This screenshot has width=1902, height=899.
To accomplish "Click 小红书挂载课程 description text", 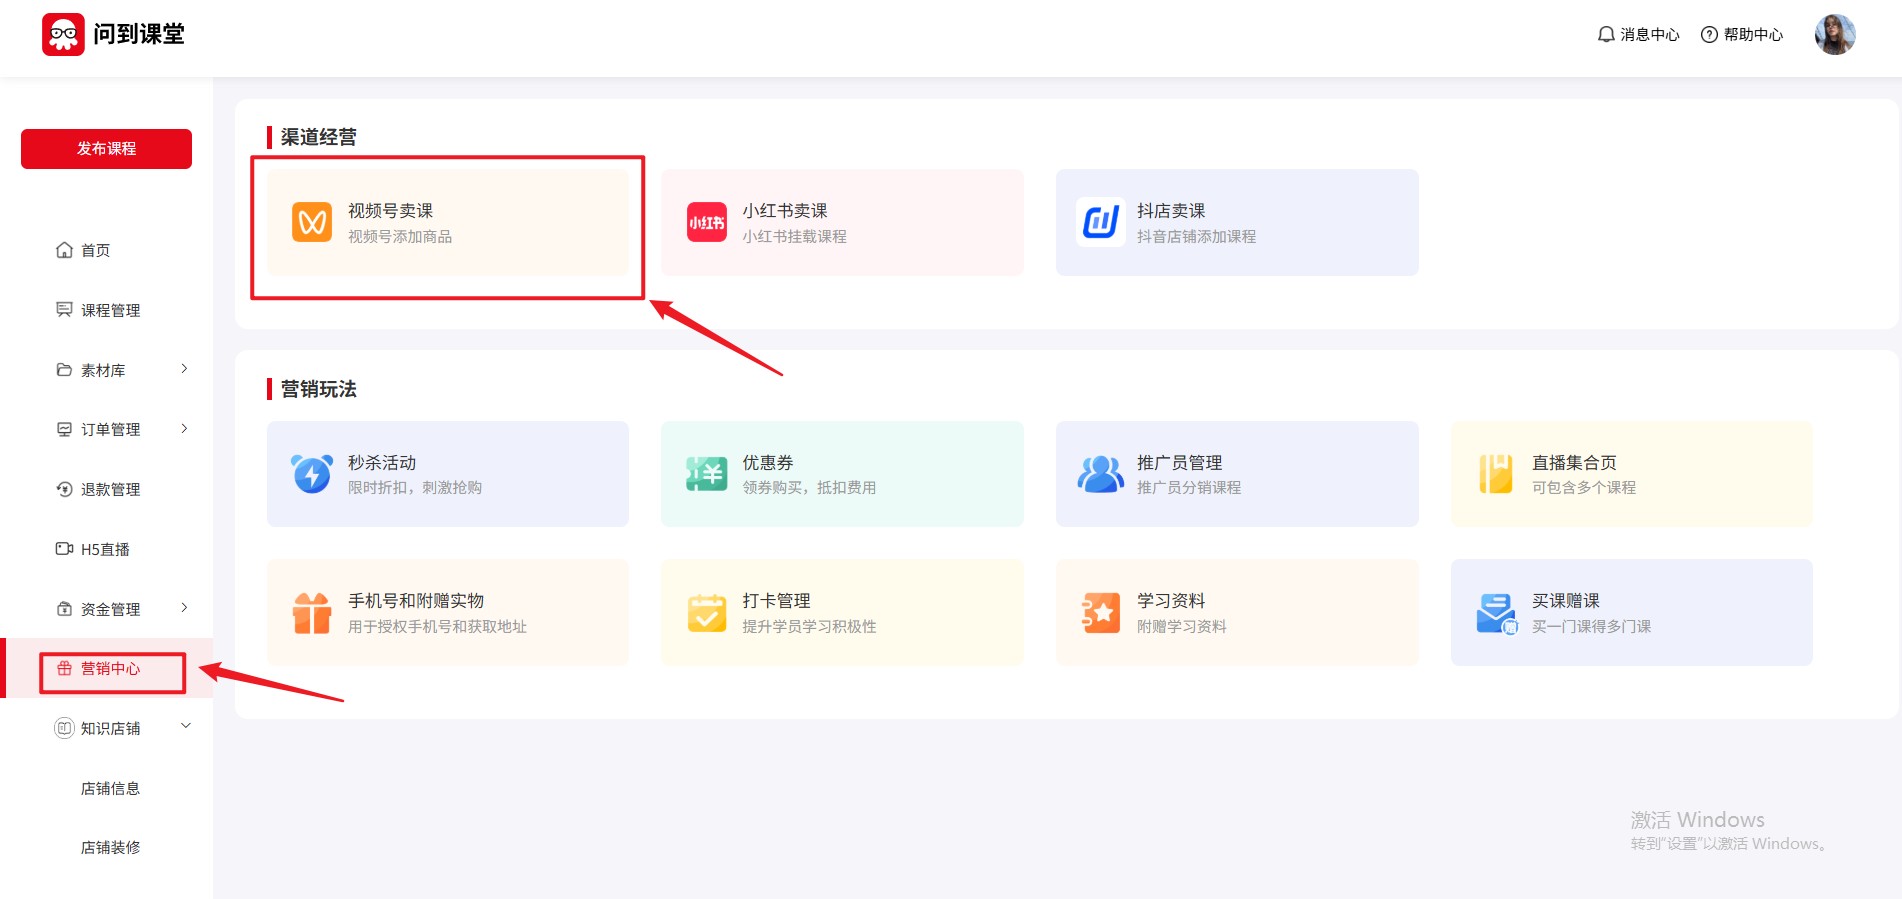I will [794, 237].
